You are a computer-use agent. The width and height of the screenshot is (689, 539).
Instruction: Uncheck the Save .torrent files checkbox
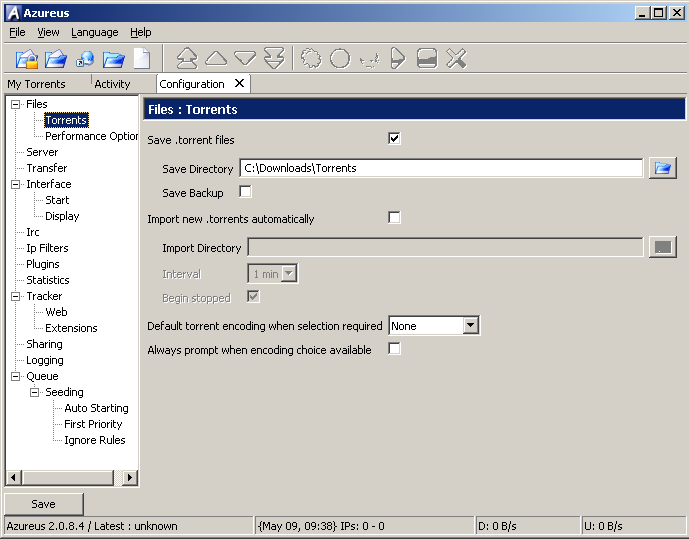[394, 139]
